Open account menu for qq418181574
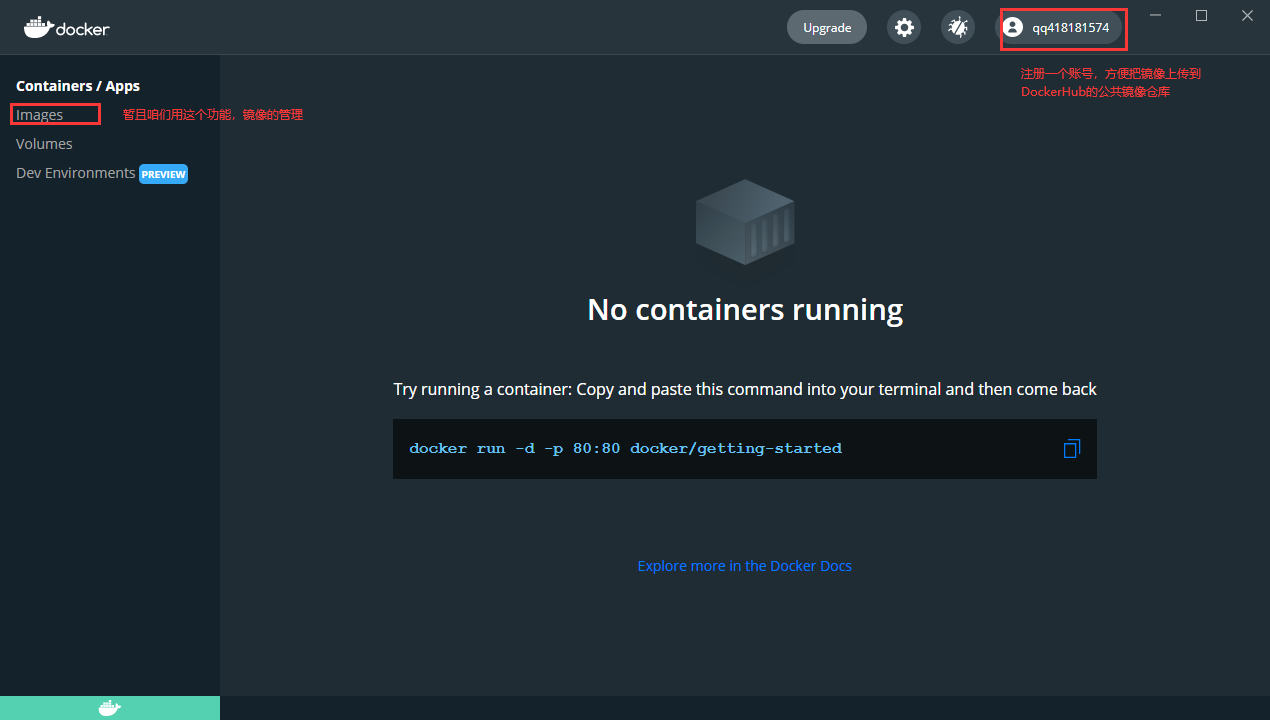 [x=1062, y=28]
